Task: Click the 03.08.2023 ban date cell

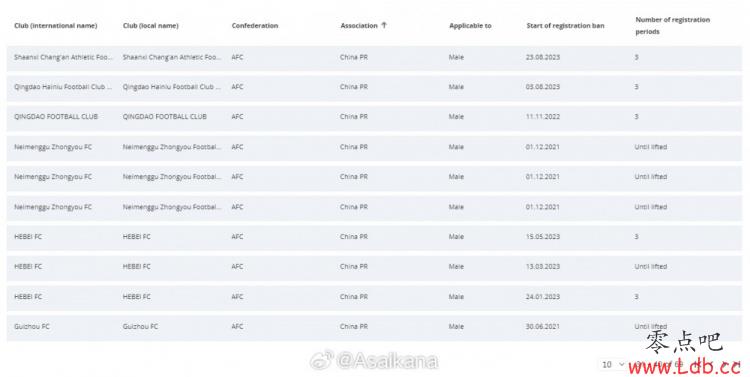Action: [x=542, y=87]
